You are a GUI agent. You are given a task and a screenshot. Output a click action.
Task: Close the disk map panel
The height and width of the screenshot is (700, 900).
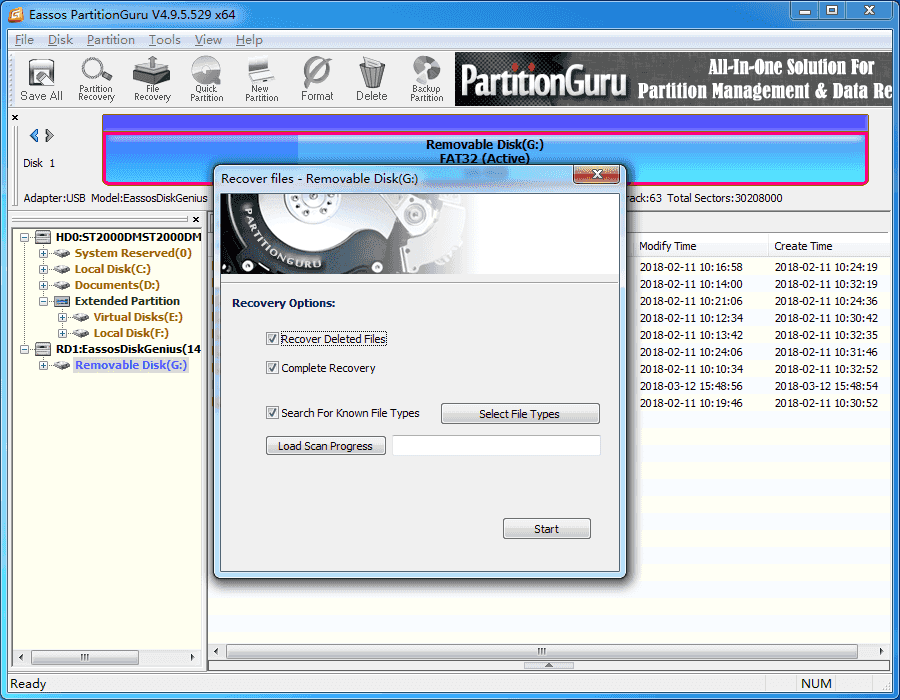click(15, 118)
